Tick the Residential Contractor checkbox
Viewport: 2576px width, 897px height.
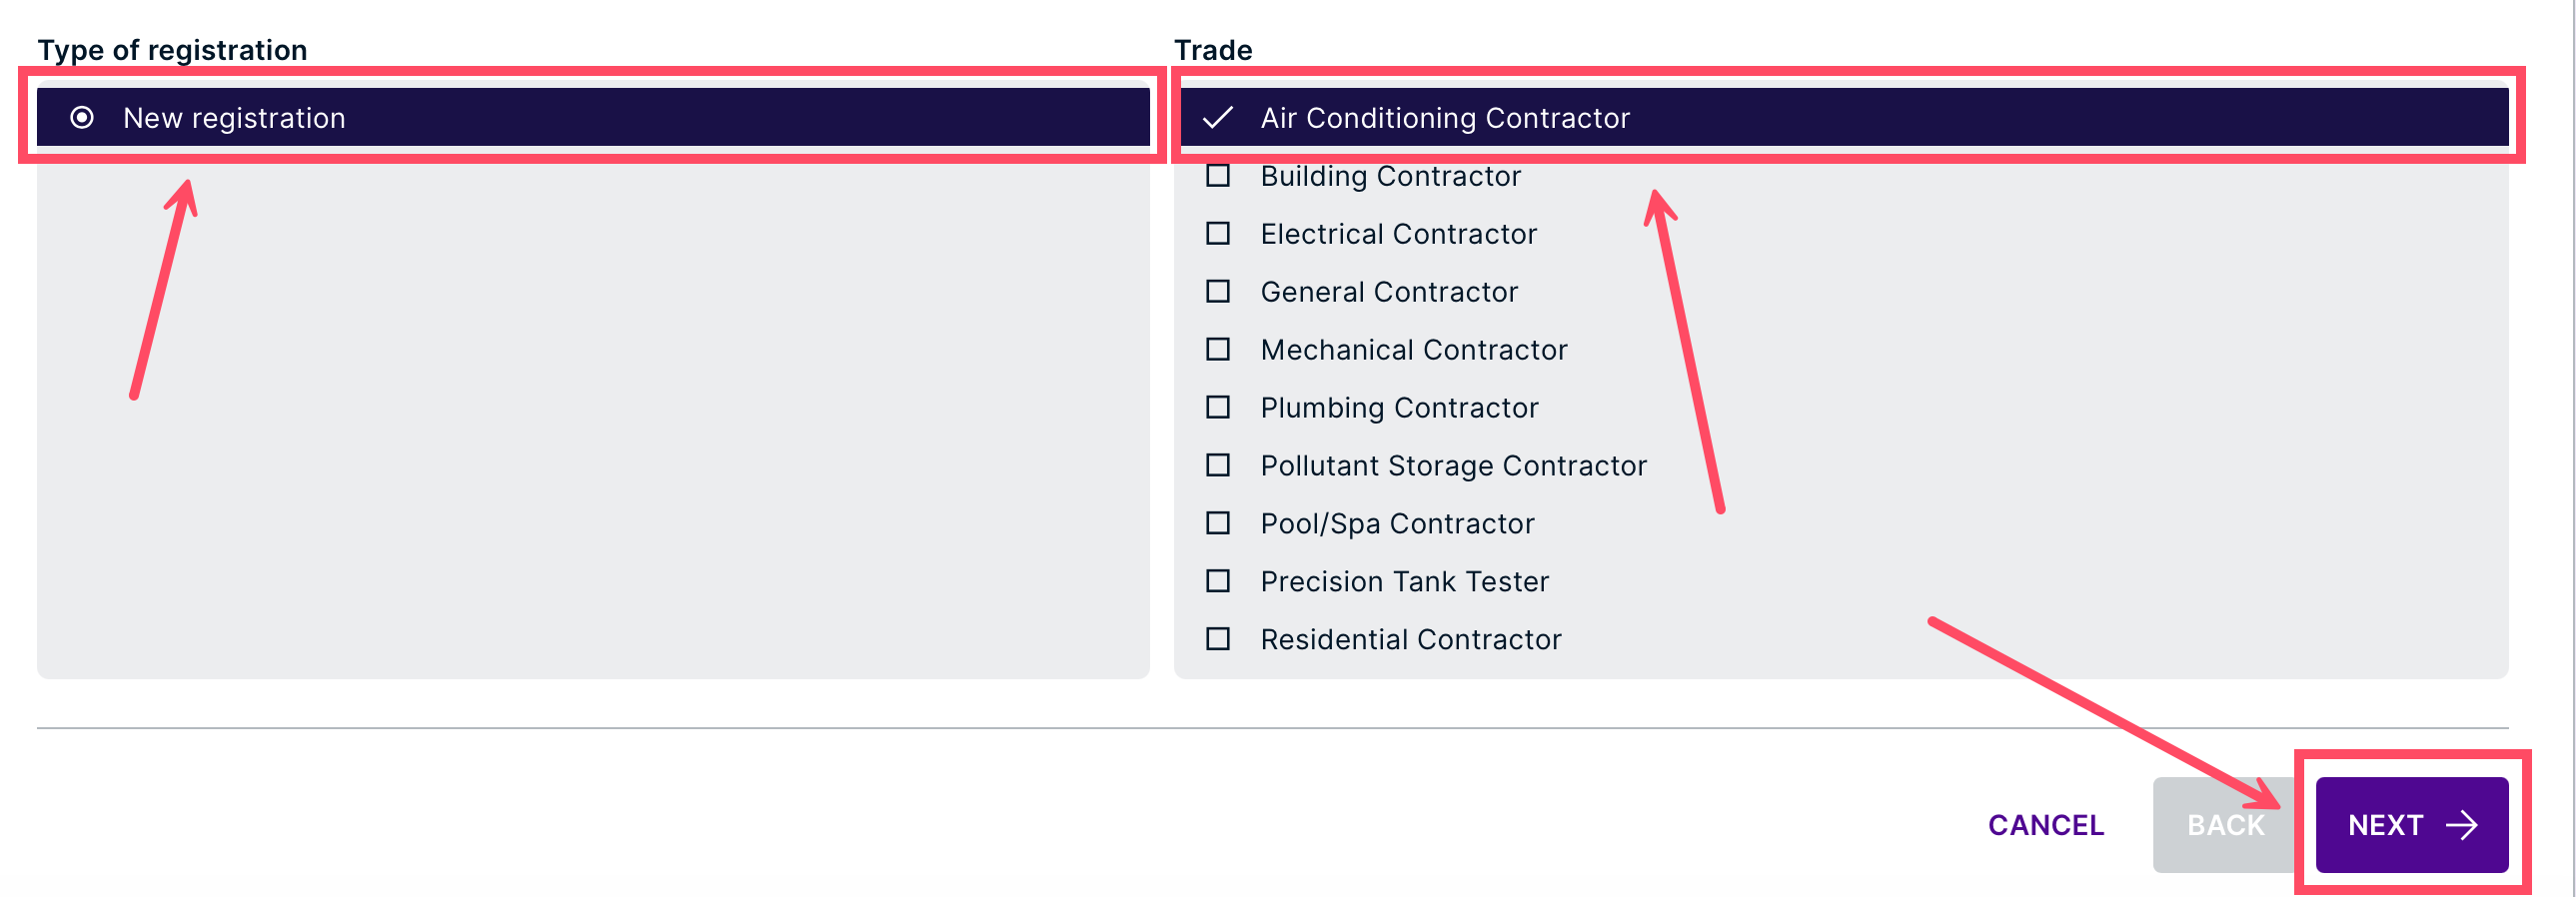[x=1217, y=640]
